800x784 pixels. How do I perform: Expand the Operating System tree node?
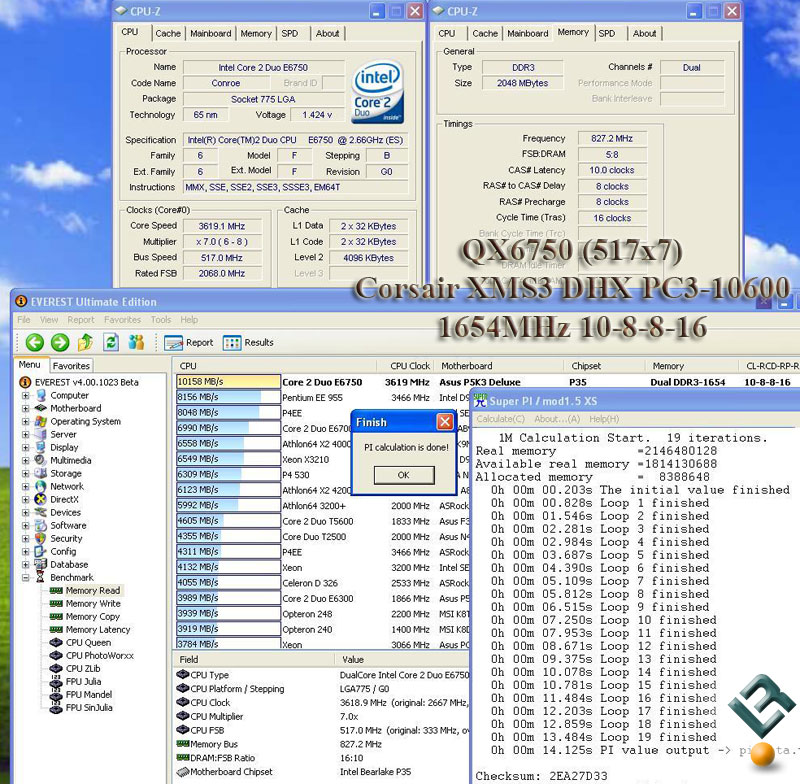point(26,421)
